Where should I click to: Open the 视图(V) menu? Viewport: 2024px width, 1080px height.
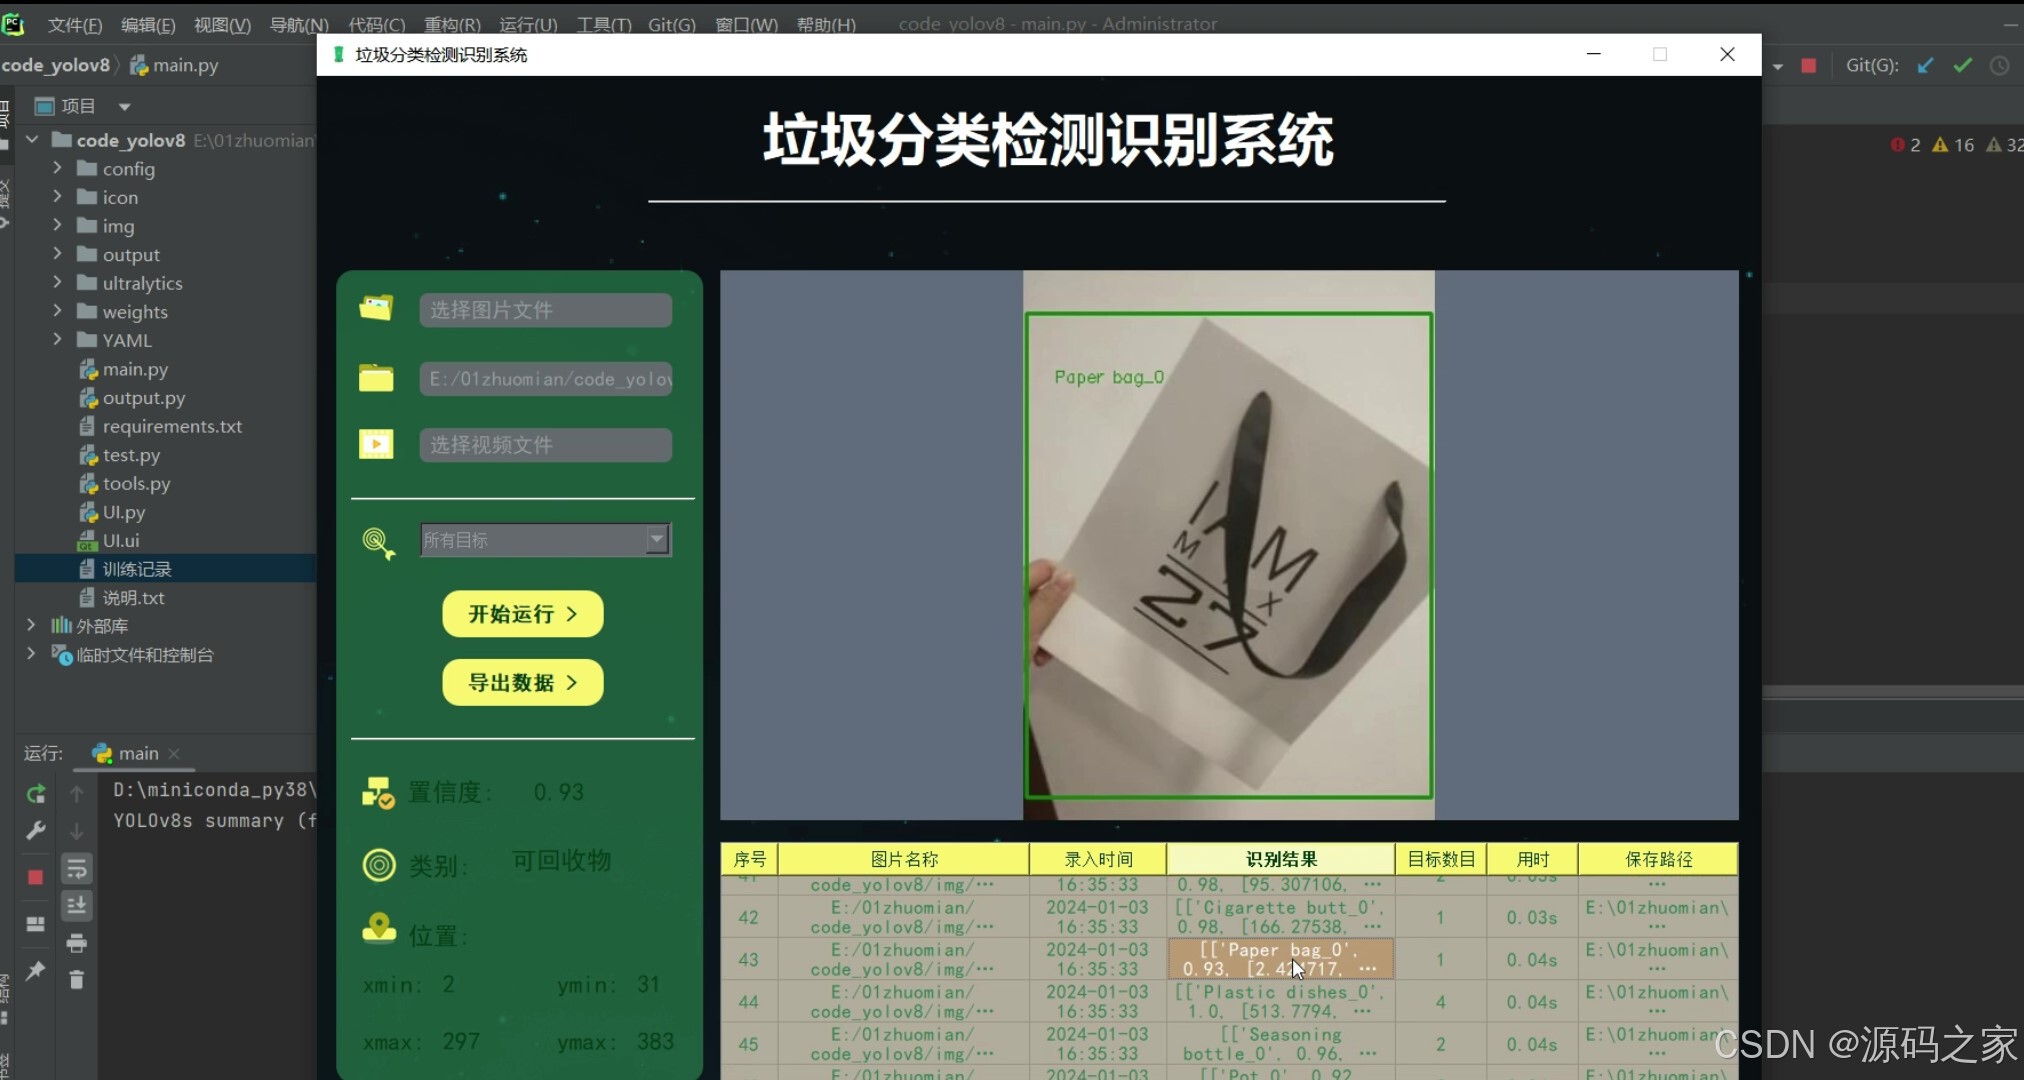click(222, 24)
